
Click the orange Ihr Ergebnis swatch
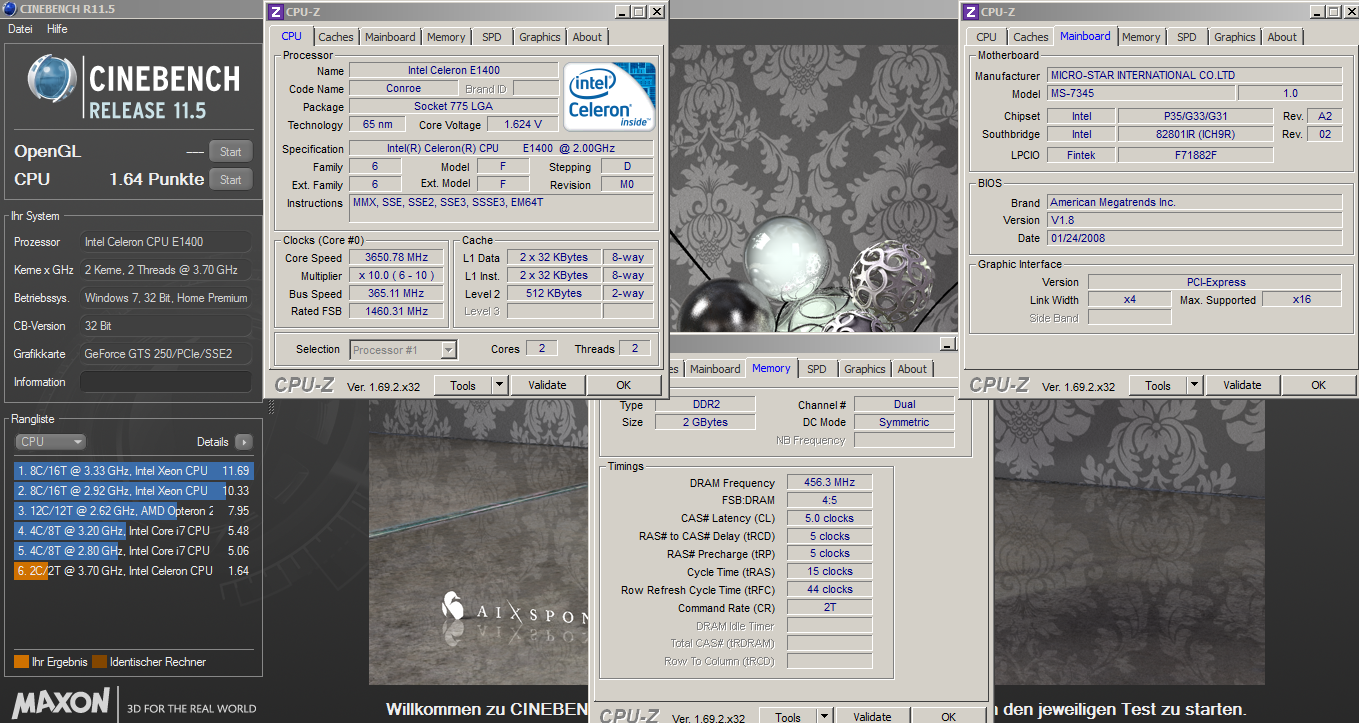coord(21,661)
